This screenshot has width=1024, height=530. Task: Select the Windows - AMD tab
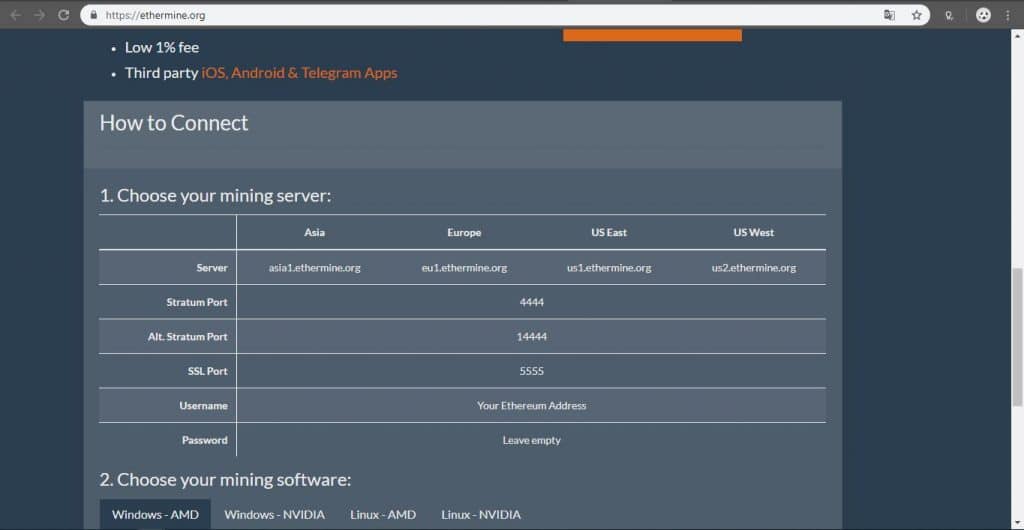point(155,514)
